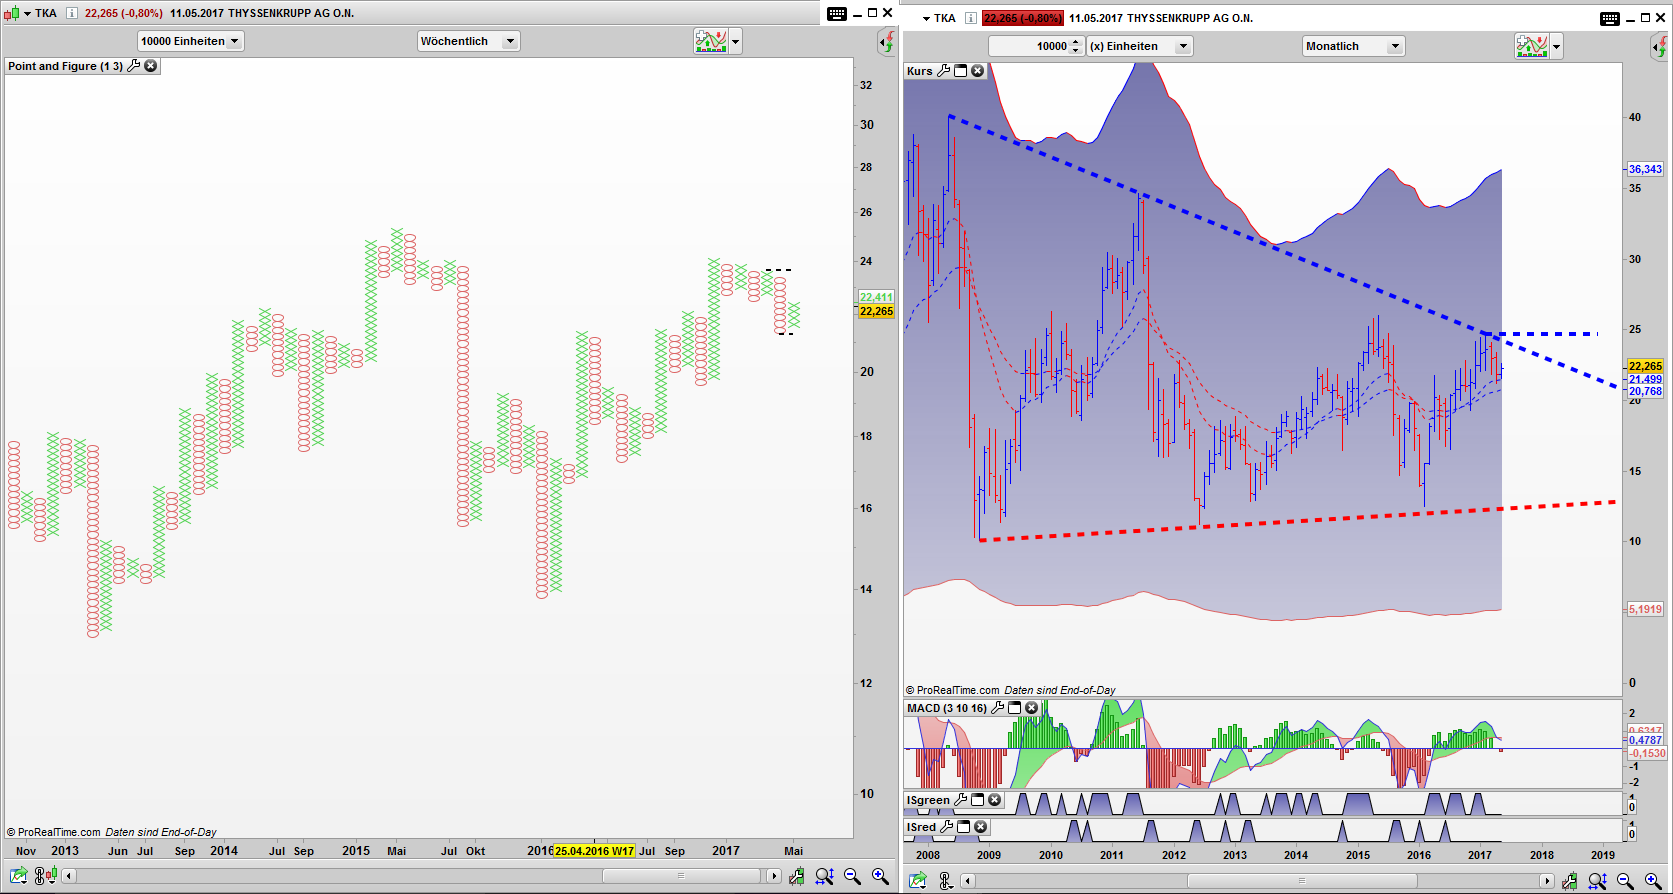Image resolution: width=1673 pixels, height=894 pixels.
Task: Open MACD (3 10 16) settings wrench
Action: coord(997,708)
